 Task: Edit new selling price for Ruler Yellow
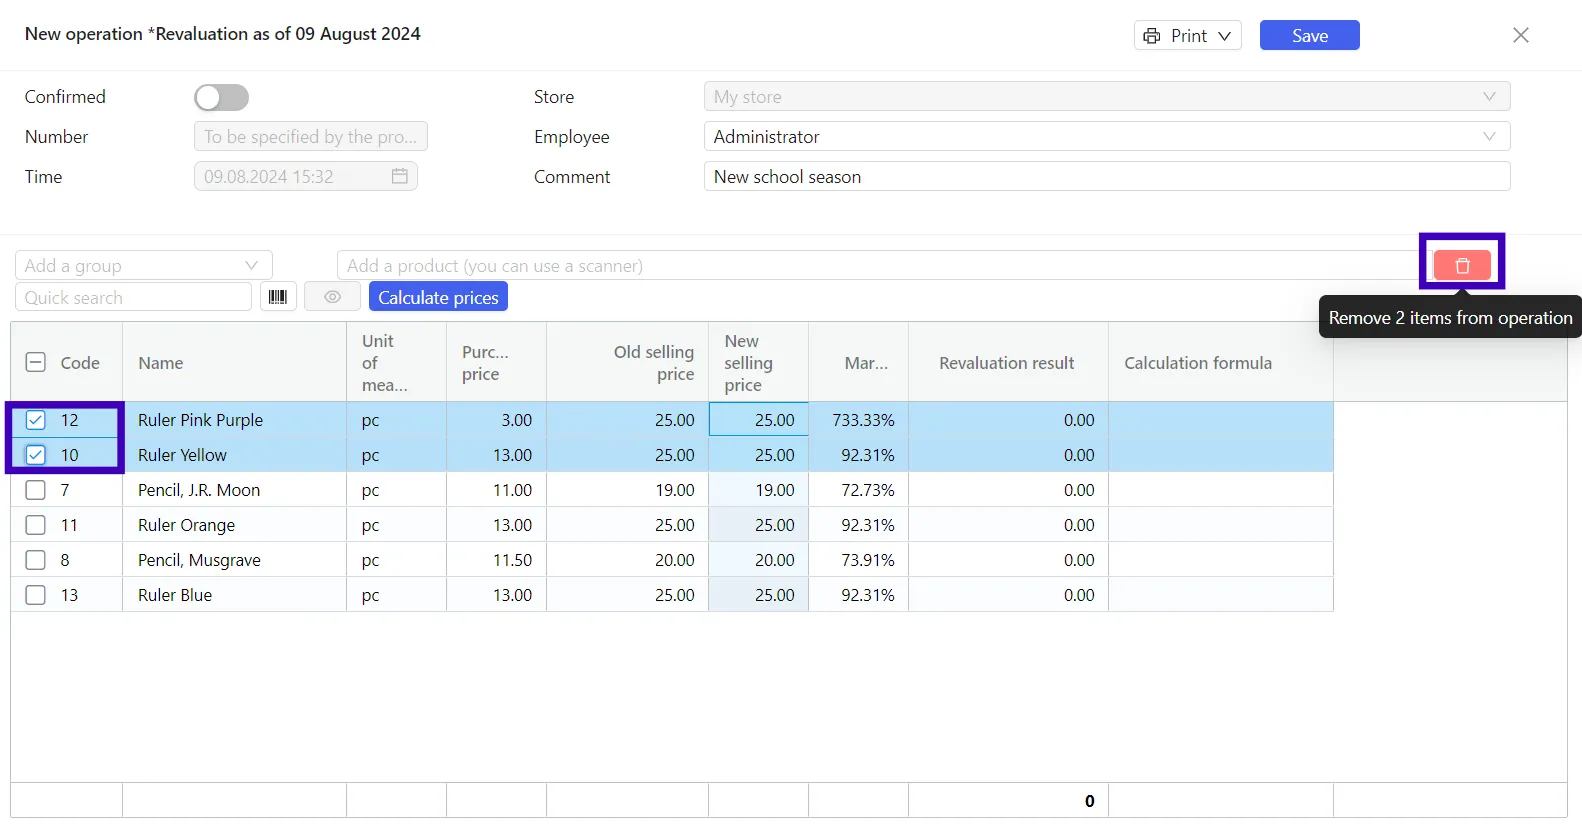point(758,455)
